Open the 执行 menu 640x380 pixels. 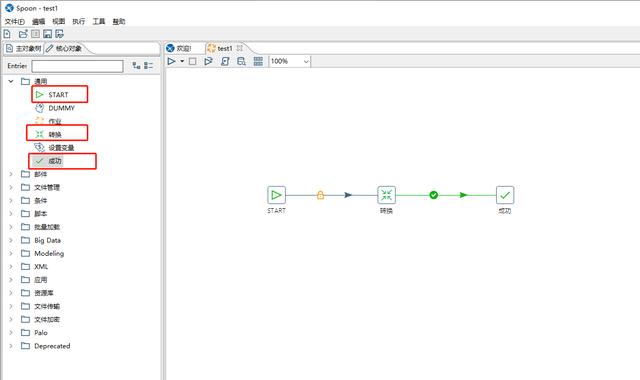pyautogui.click(x=78, y=21)
